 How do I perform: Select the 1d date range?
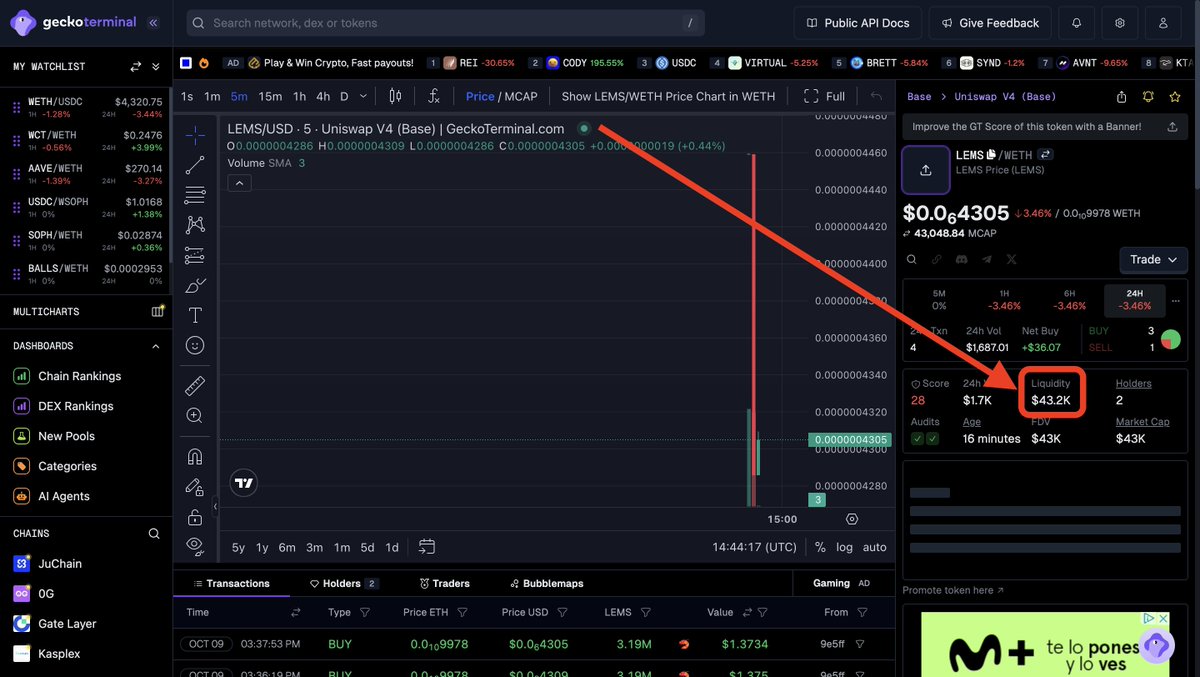click(x=392, y=547)
